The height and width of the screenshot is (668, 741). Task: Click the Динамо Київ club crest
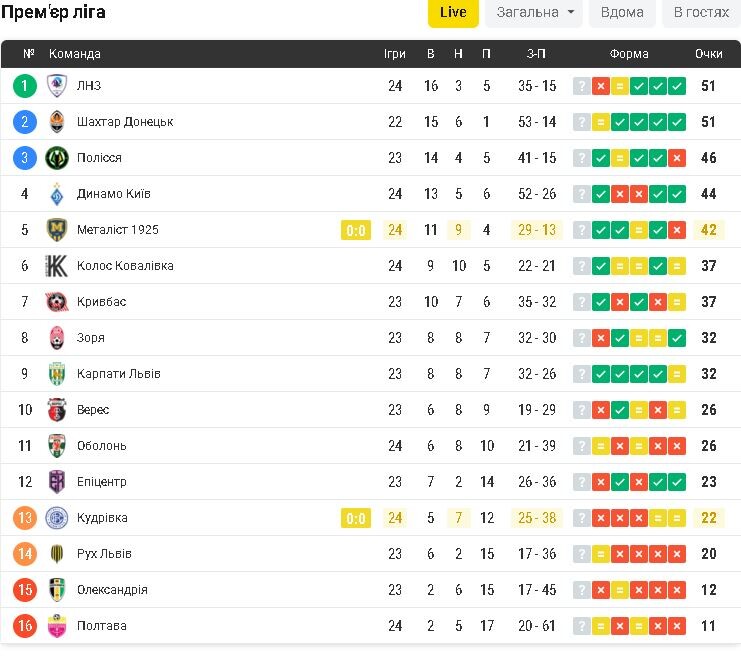click(x=57, y=194)
